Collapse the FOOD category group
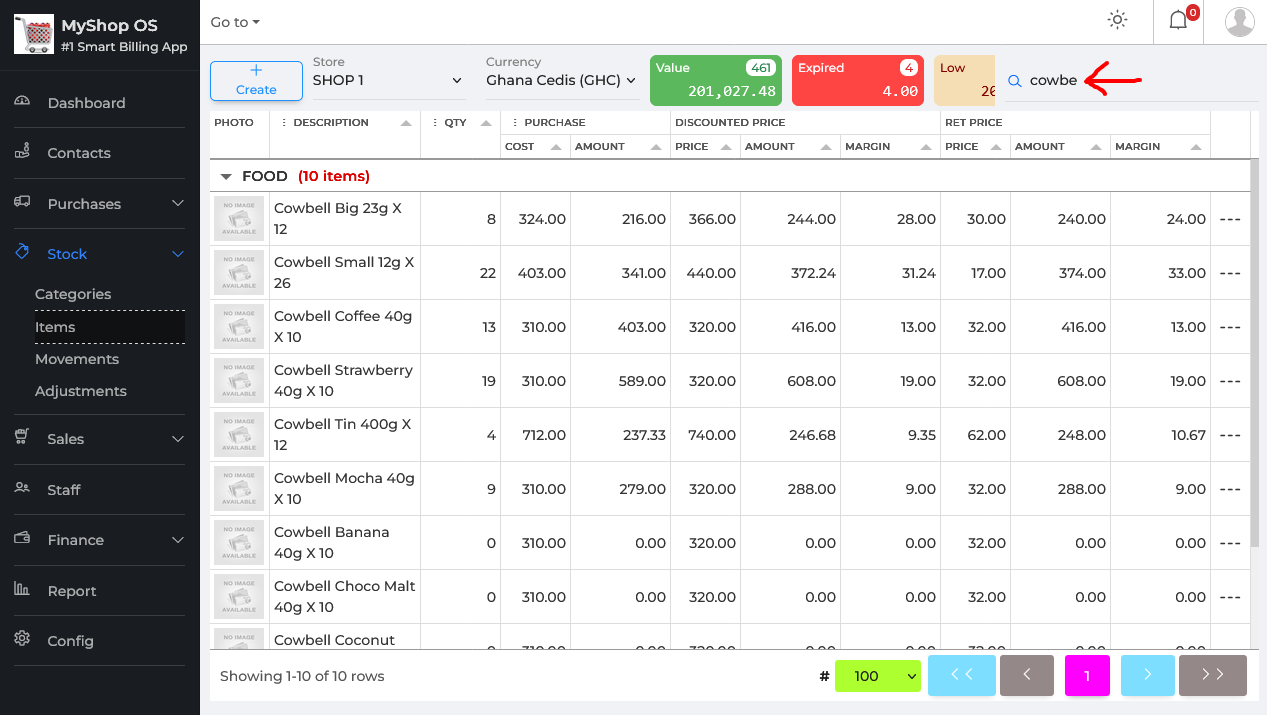Screen dimensions: 1267x715 (226, 176)
